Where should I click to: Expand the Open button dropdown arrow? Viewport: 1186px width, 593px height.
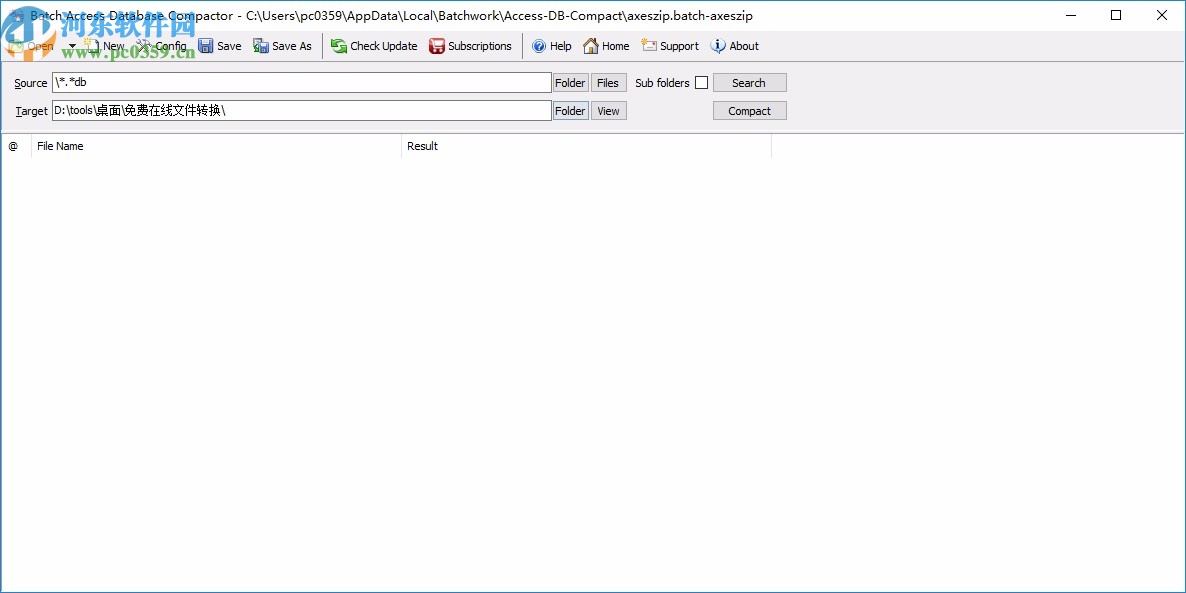[x=71, y=46]
